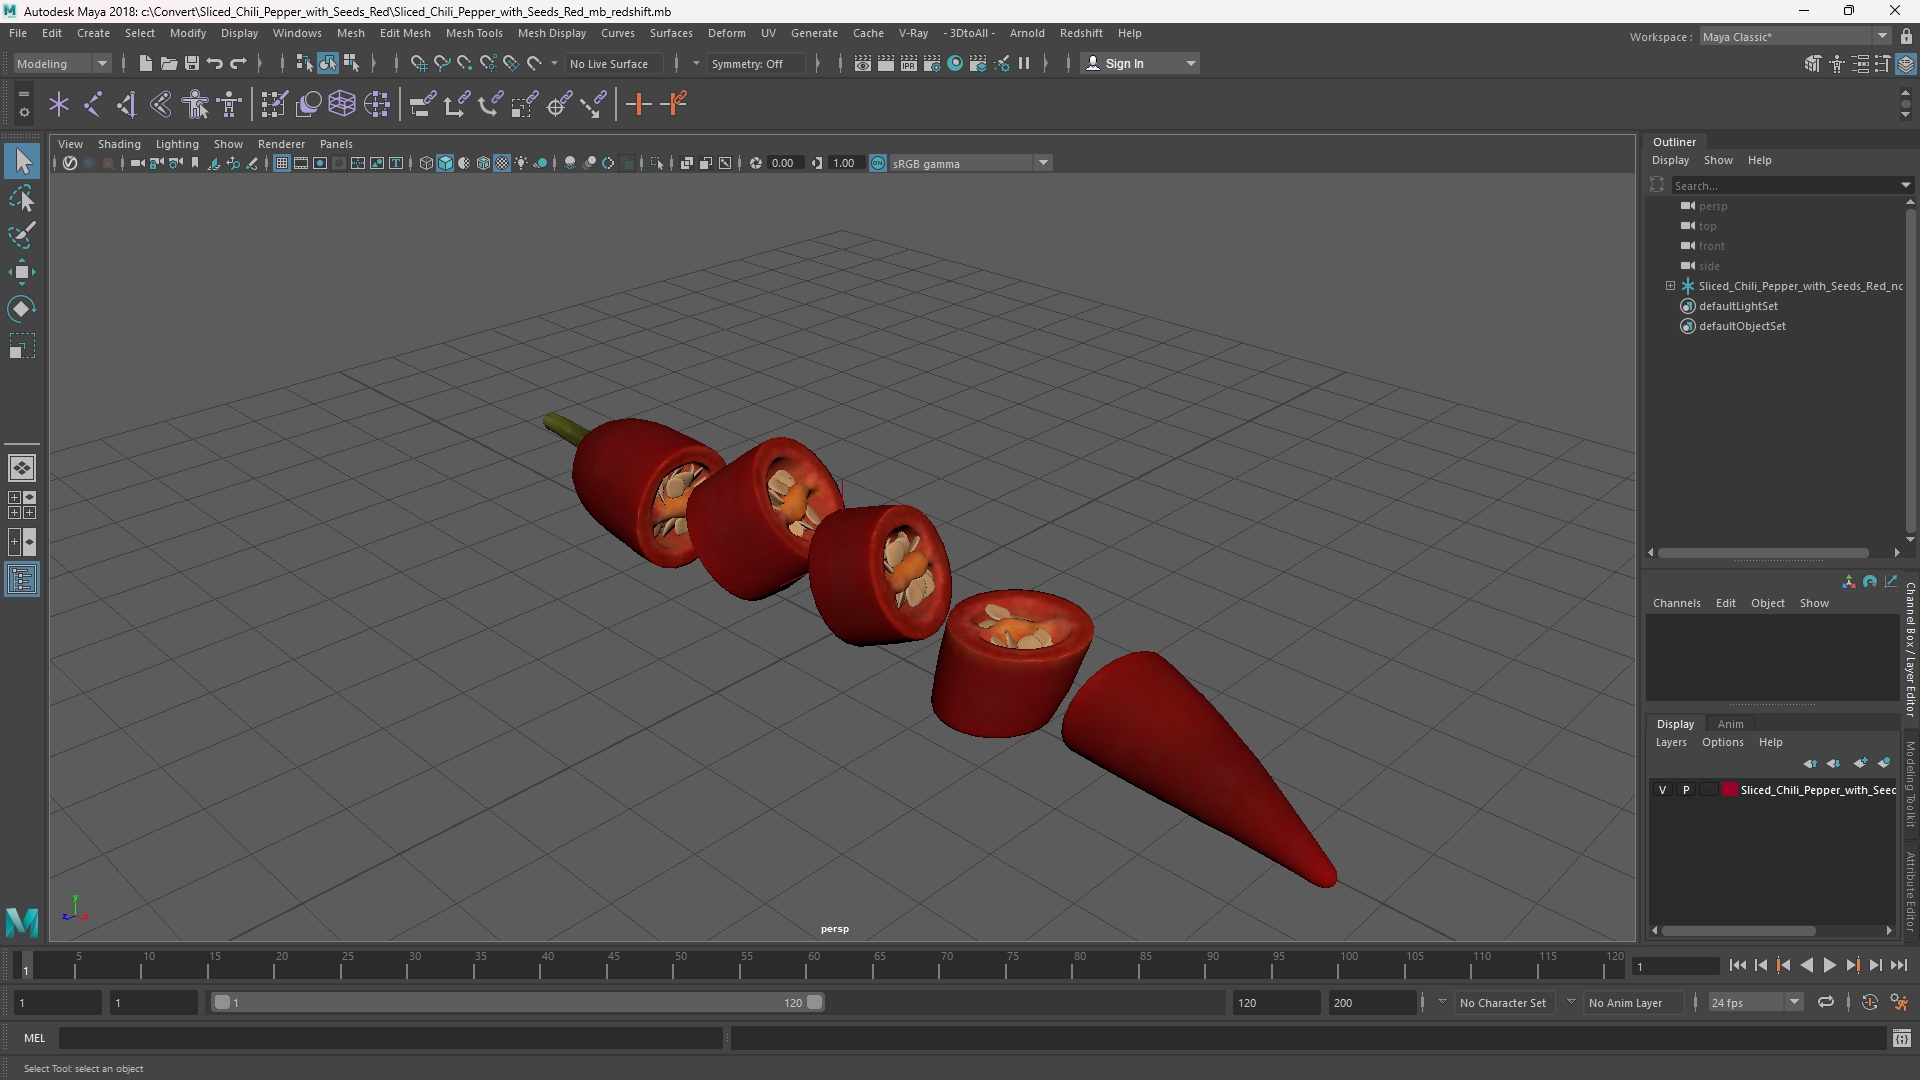Click the Outliner search field
This screenshot has width=1920, height=1080.
(1785, 185)
